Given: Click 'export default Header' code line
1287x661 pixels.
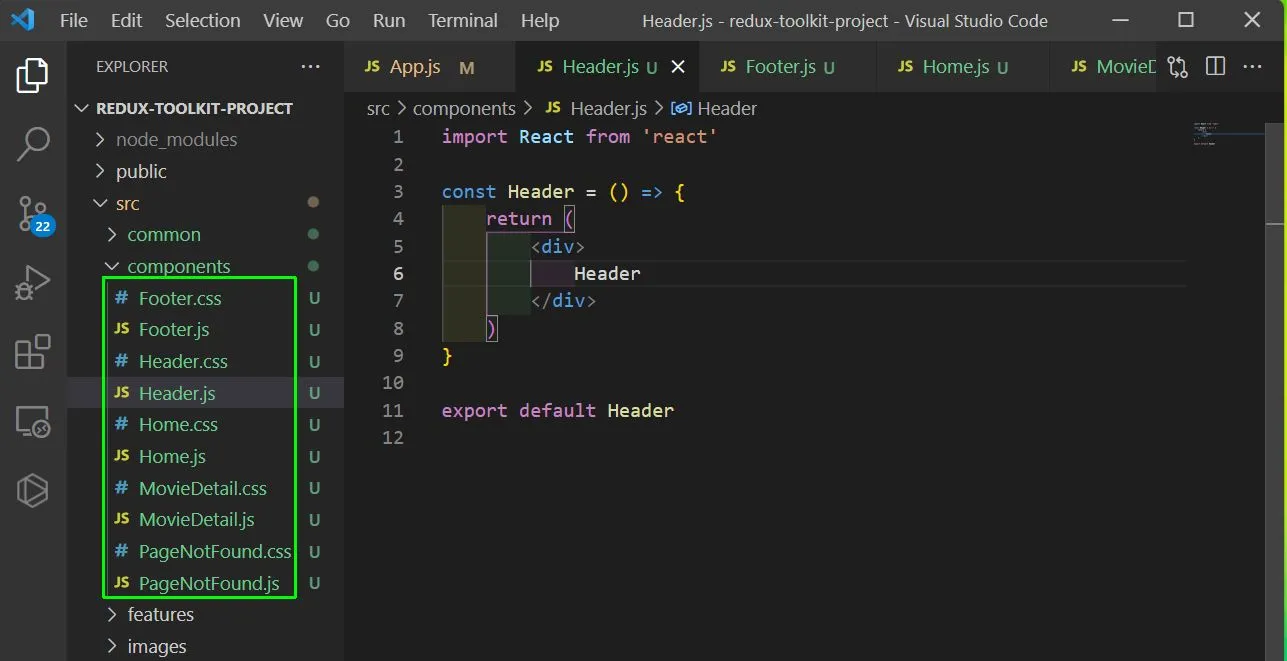Looking at the screenshot, I should [x=558, y=410].
